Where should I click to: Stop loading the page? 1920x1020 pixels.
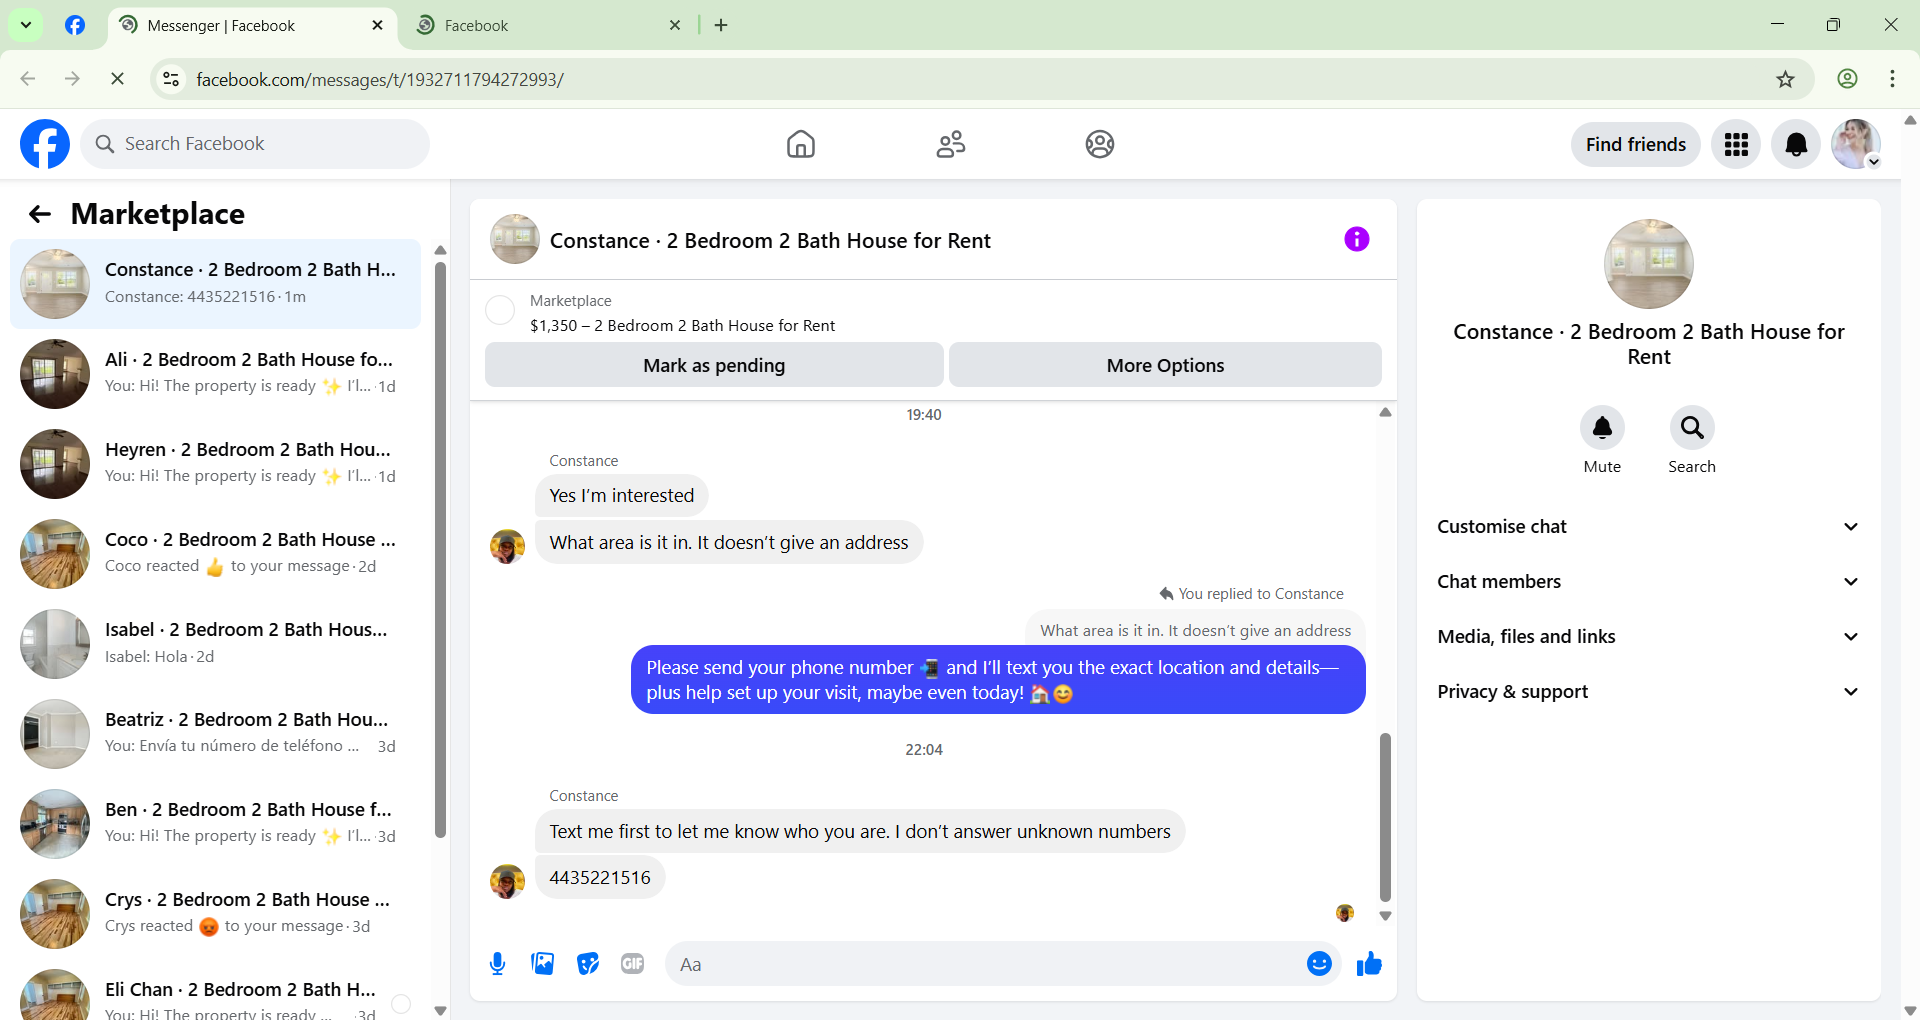pyautogui.click(x=117, y=79)
